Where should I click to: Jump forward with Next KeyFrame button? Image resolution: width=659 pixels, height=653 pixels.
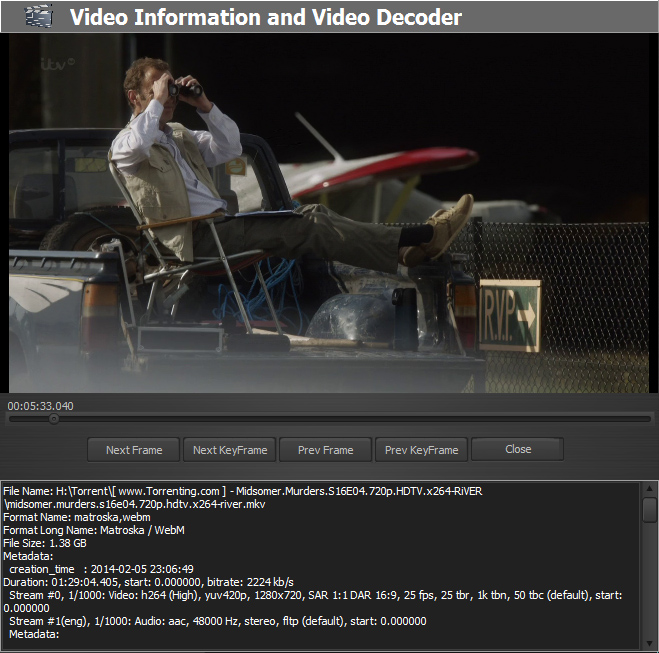point(229,450)
